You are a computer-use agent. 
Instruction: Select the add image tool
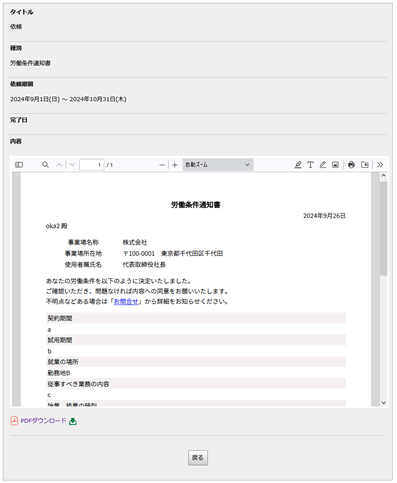click(335, 165)
